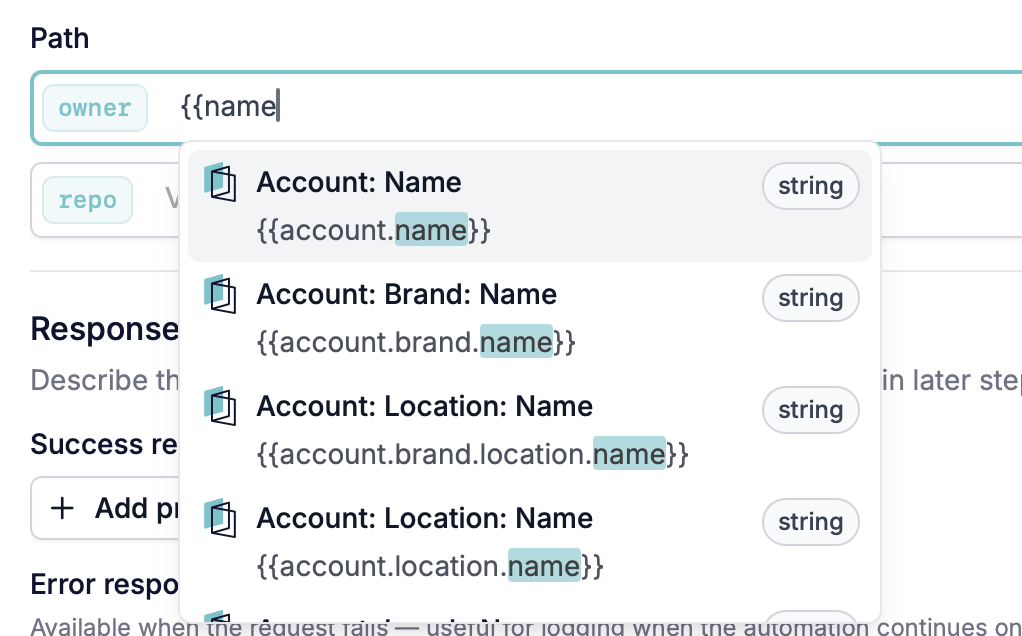Click the owner parameter tag
The height and width of the screenshot is (636, 1022).
(95, 108)
